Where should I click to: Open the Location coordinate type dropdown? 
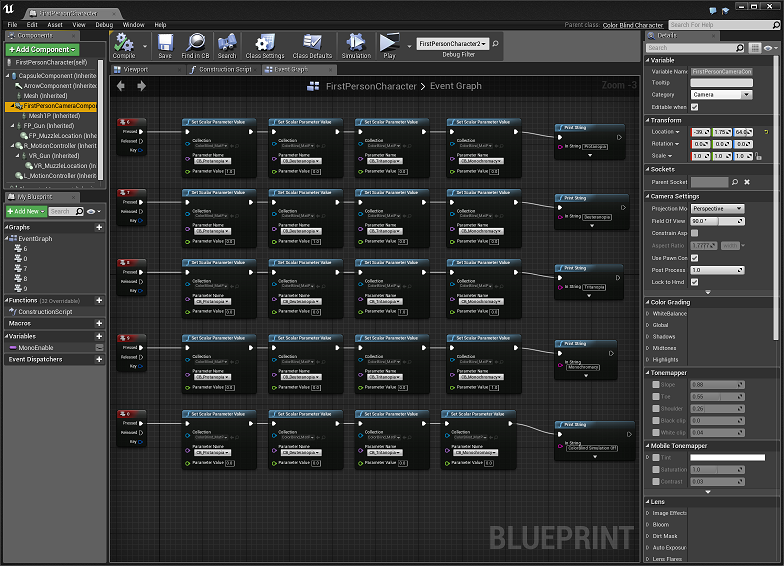tap(665, 132)
